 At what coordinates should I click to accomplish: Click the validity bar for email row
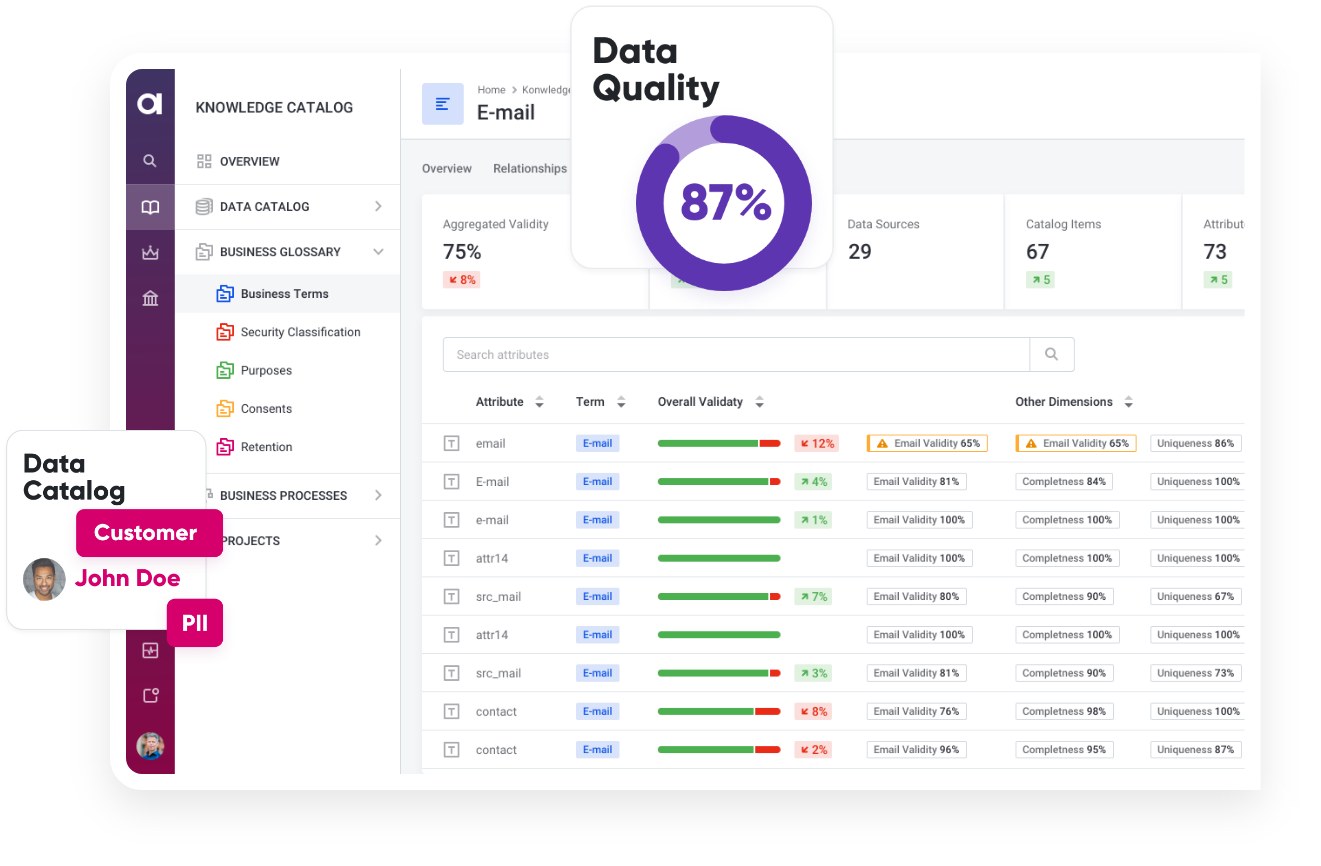[719, 443]
